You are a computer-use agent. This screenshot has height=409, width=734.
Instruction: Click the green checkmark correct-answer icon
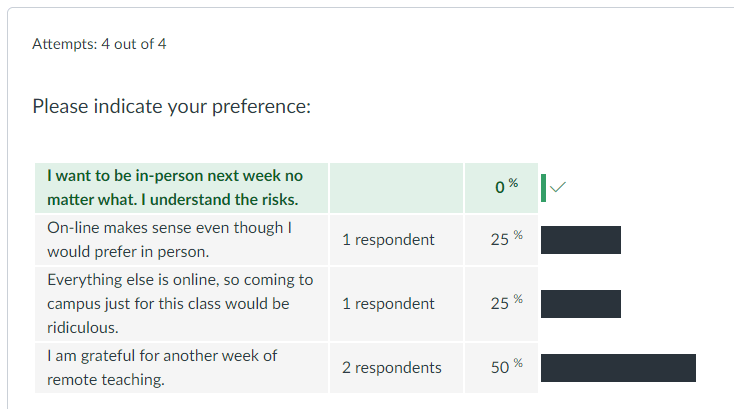pyautogui.click(x=558, y=186)
